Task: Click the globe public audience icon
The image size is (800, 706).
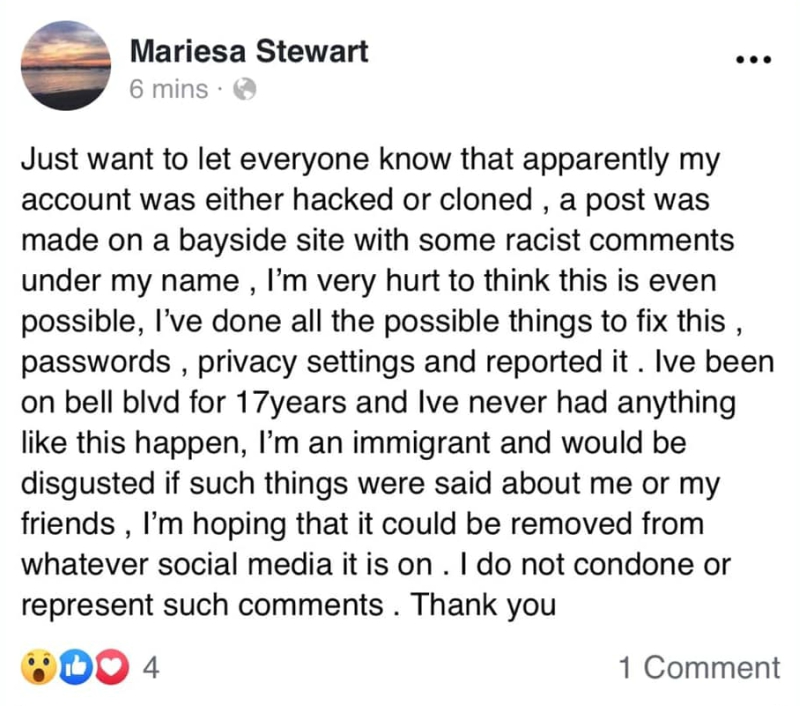Action: tap(244, 89)
